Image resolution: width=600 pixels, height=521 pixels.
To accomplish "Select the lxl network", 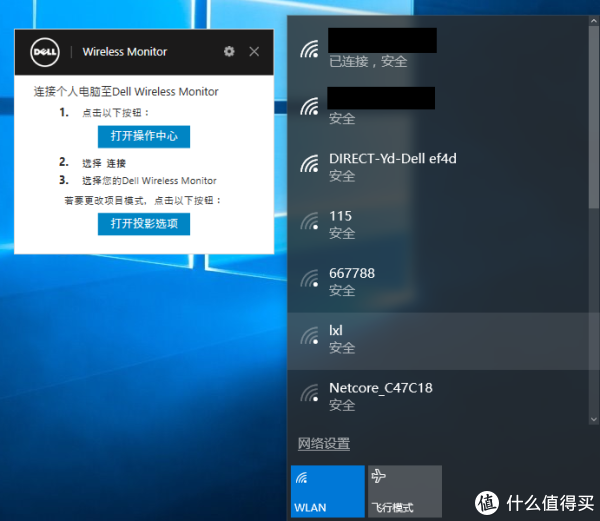I will pyautogui.click(x=438, y=341).
